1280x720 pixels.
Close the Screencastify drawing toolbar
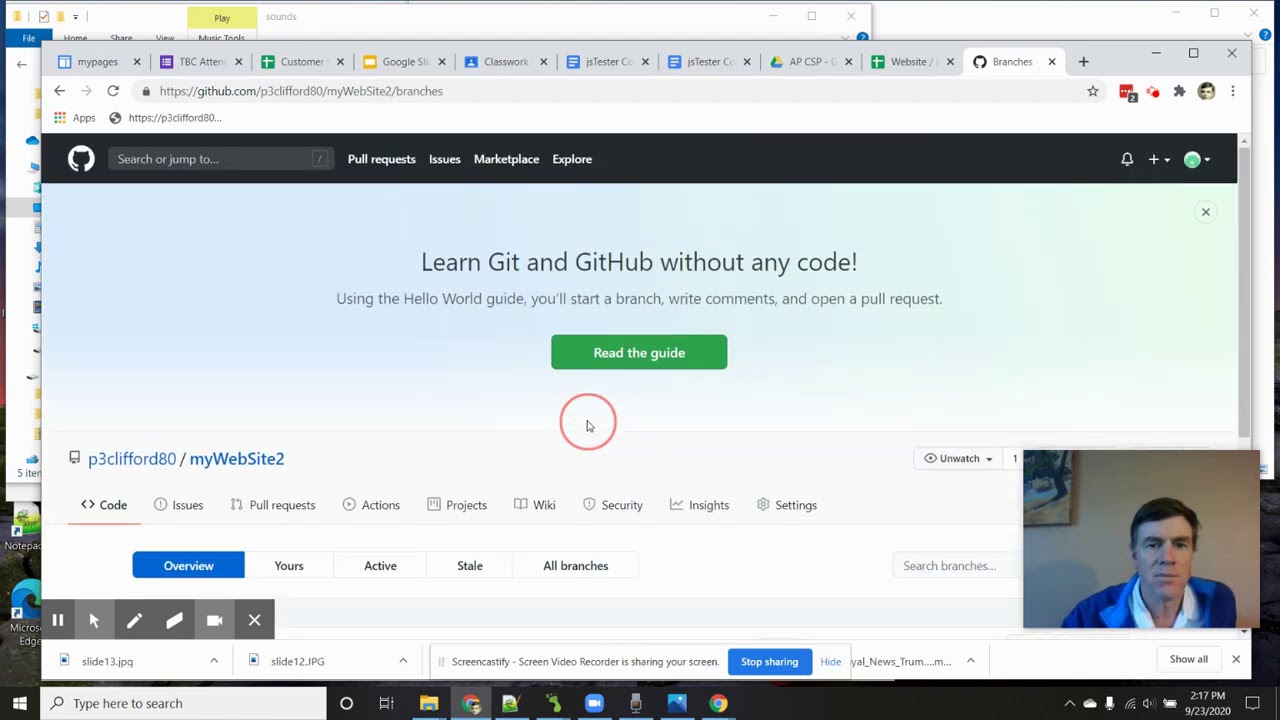point(254,621)
